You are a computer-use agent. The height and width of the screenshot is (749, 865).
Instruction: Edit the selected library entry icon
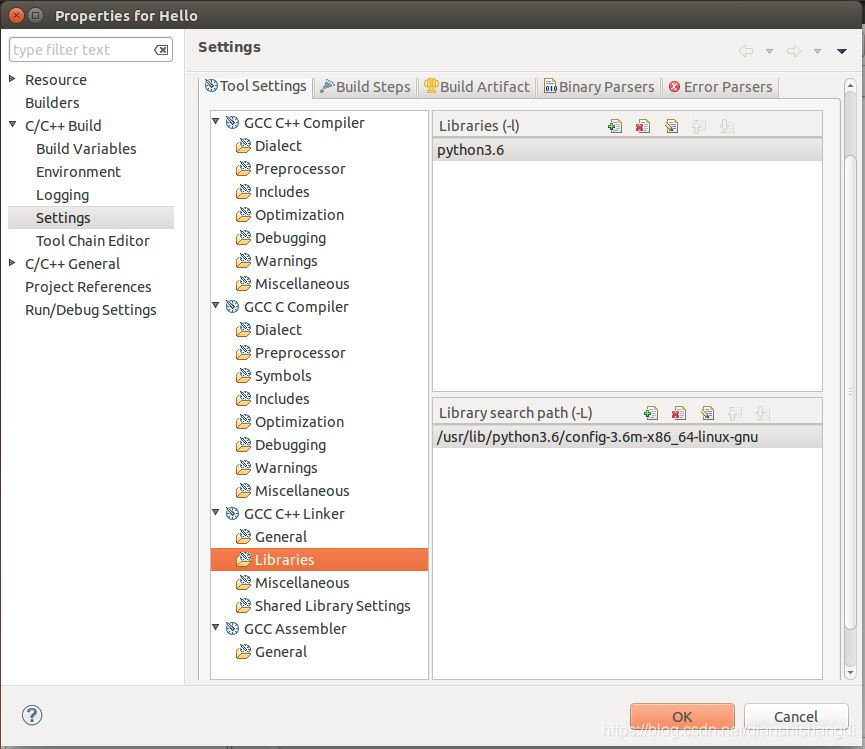point(673,125)
